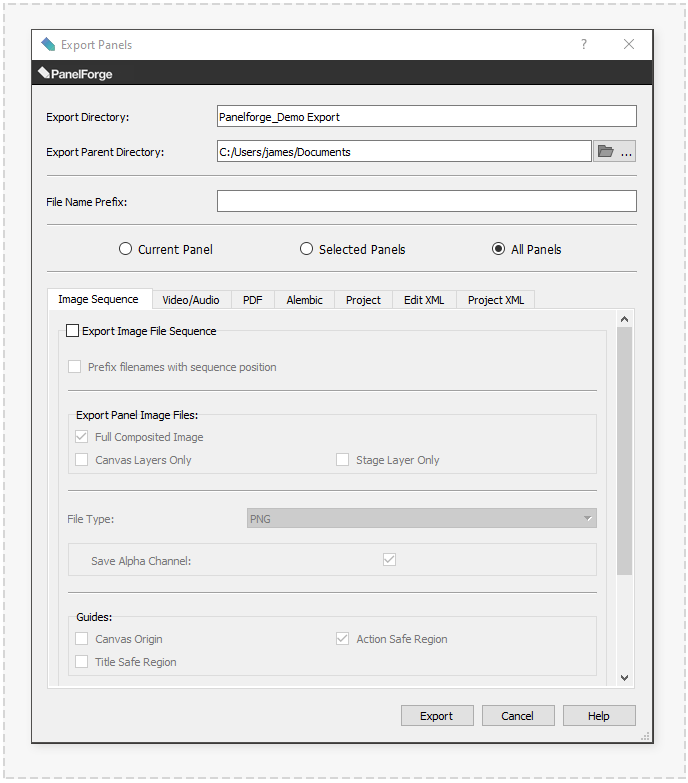Click the PanelForge logo in banner
The image size is (688, 783).
pyautogui.click(x=75, y=74)
